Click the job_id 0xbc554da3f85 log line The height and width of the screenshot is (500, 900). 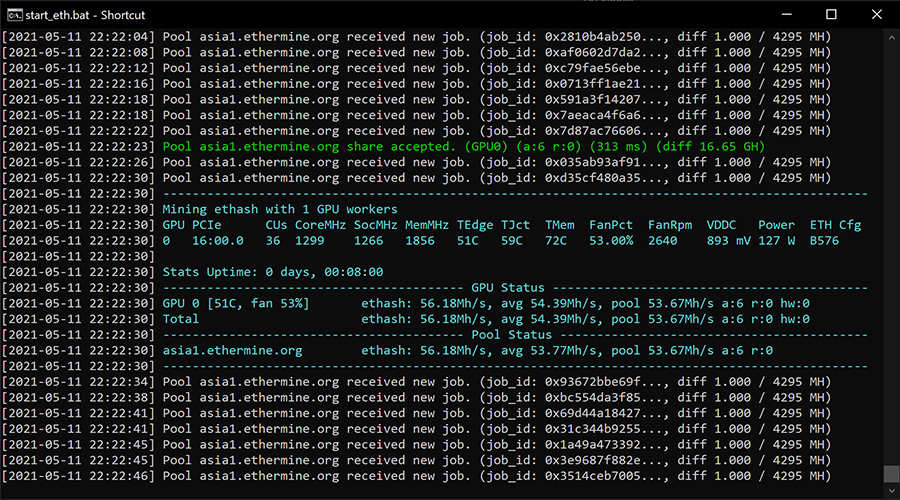[x=416, y=397]
